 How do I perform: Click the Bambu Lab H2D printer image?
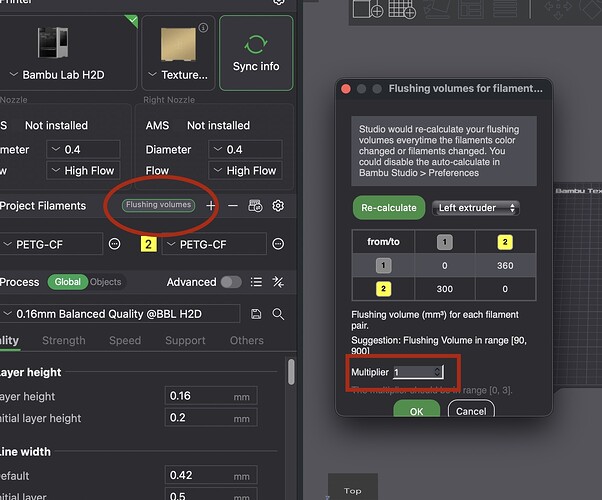pos(53,42)
